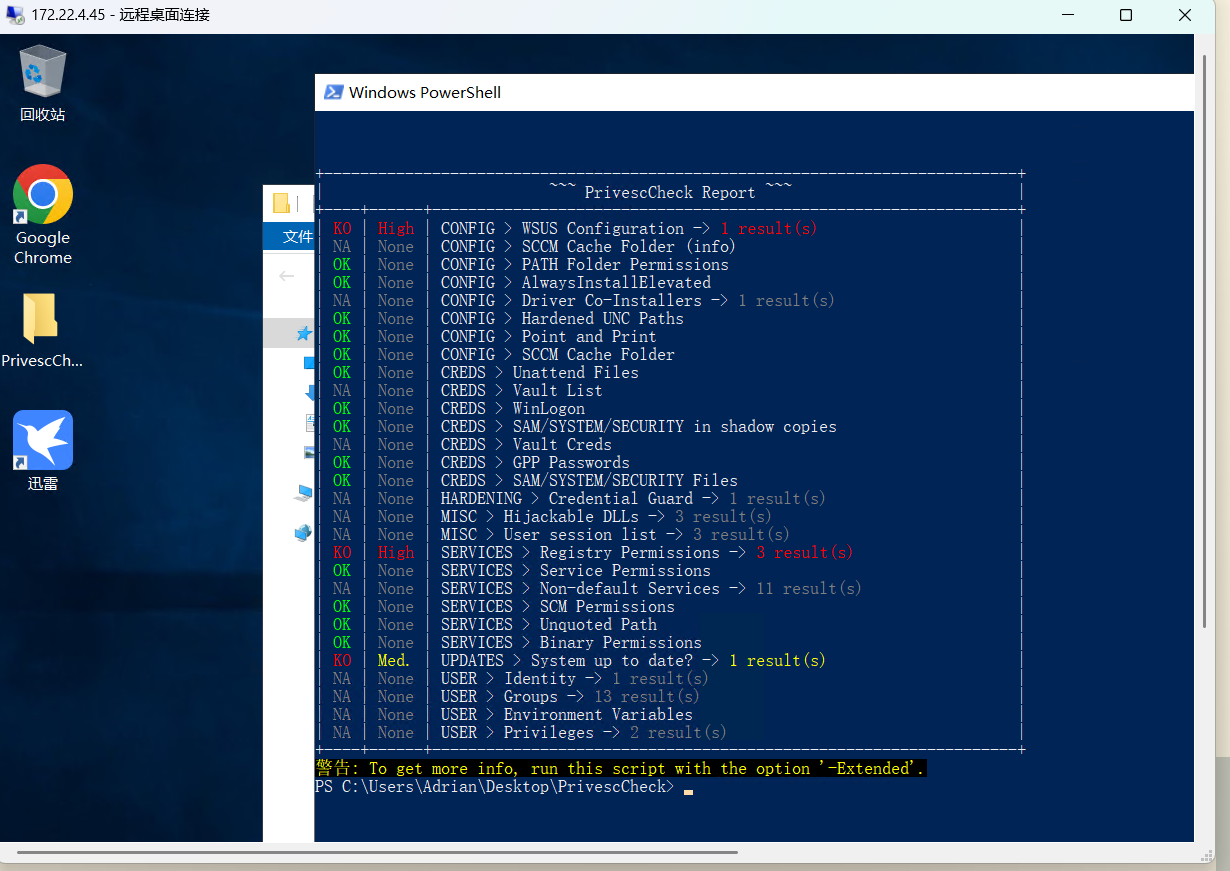1230x871 pixels.
Task: Click at the PowerShell command prompt cursor
Action: coord(688,789)
